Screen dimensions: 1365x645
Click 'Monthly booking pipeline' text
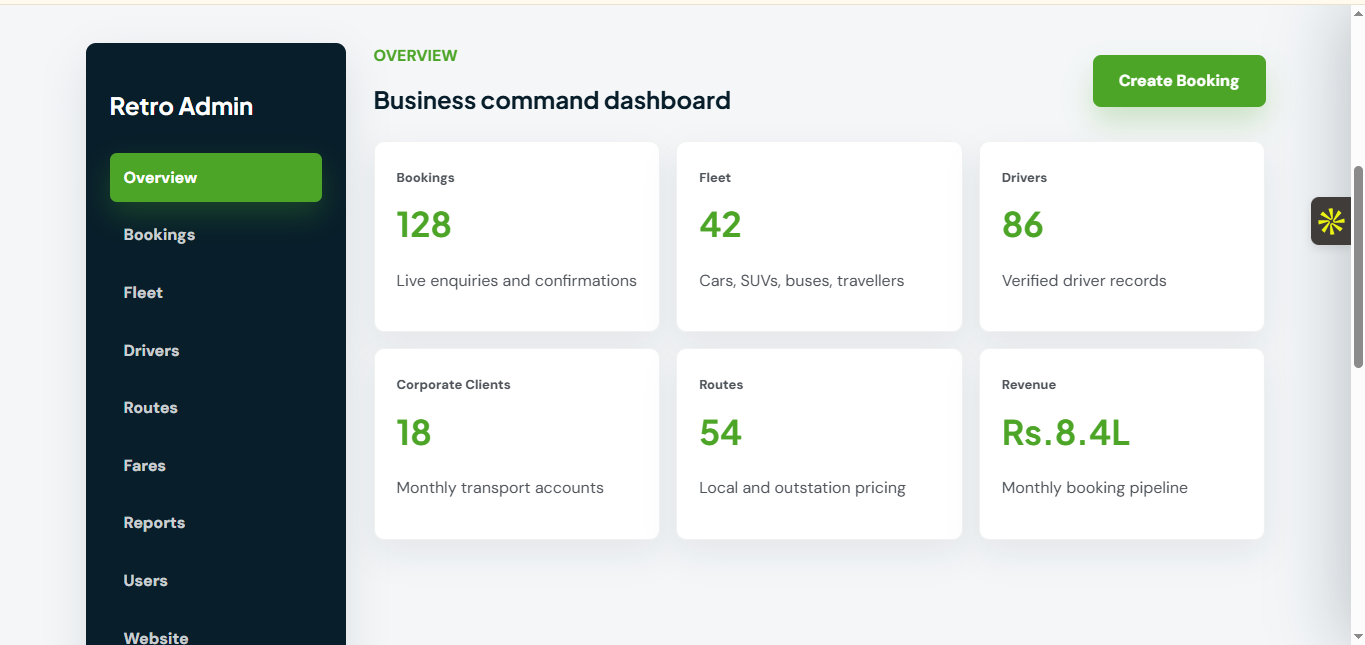1095,488
